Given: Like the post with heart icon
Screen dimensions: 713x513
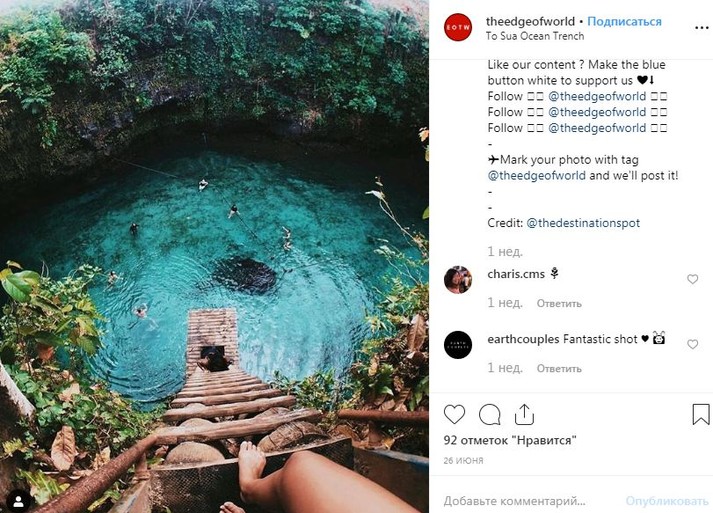Looking at the screenshot, I should [x=455, y=414].
